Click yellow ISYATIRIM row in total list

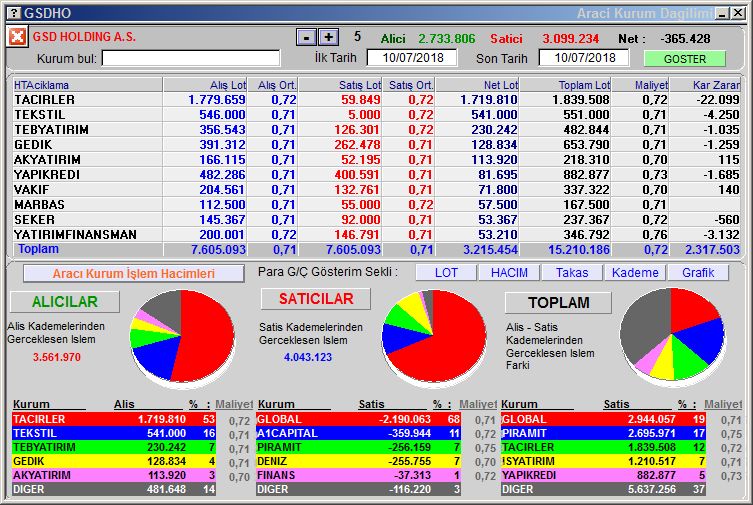(603, 461)
